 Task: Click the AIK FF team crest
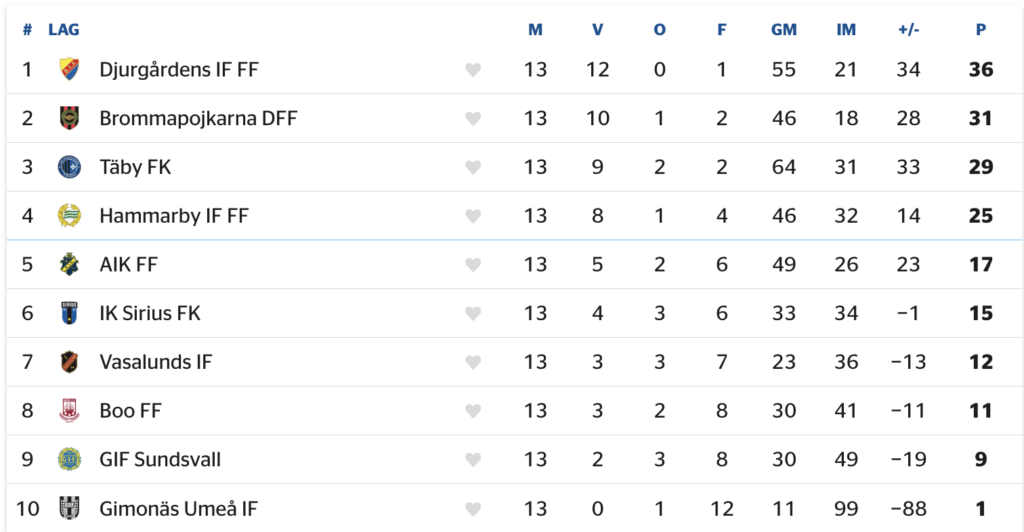coord(68,265)
